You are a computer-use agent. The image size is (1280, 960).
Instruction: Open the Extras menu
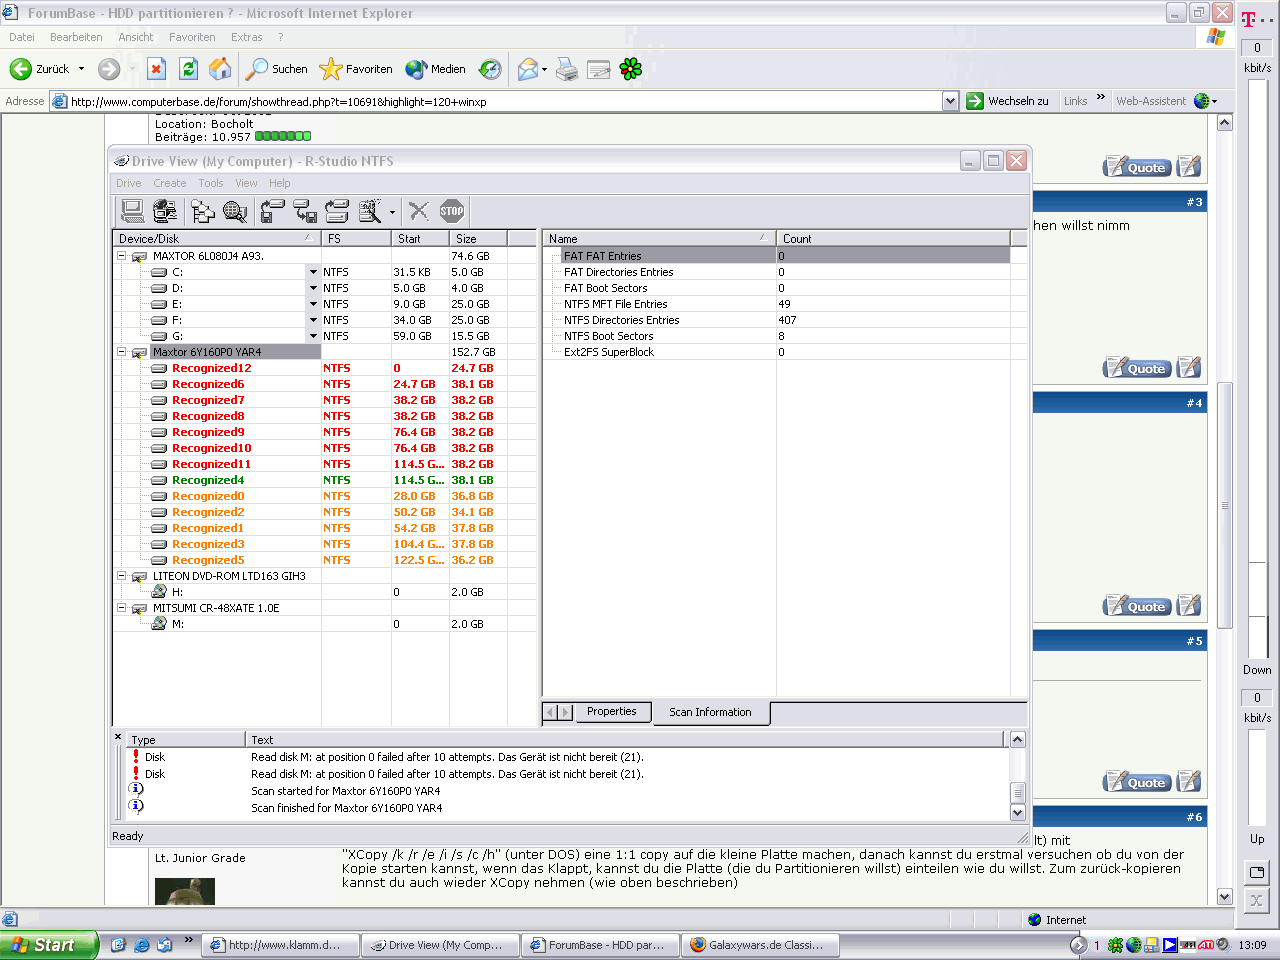pyautogui.click(x=247, y=37)
